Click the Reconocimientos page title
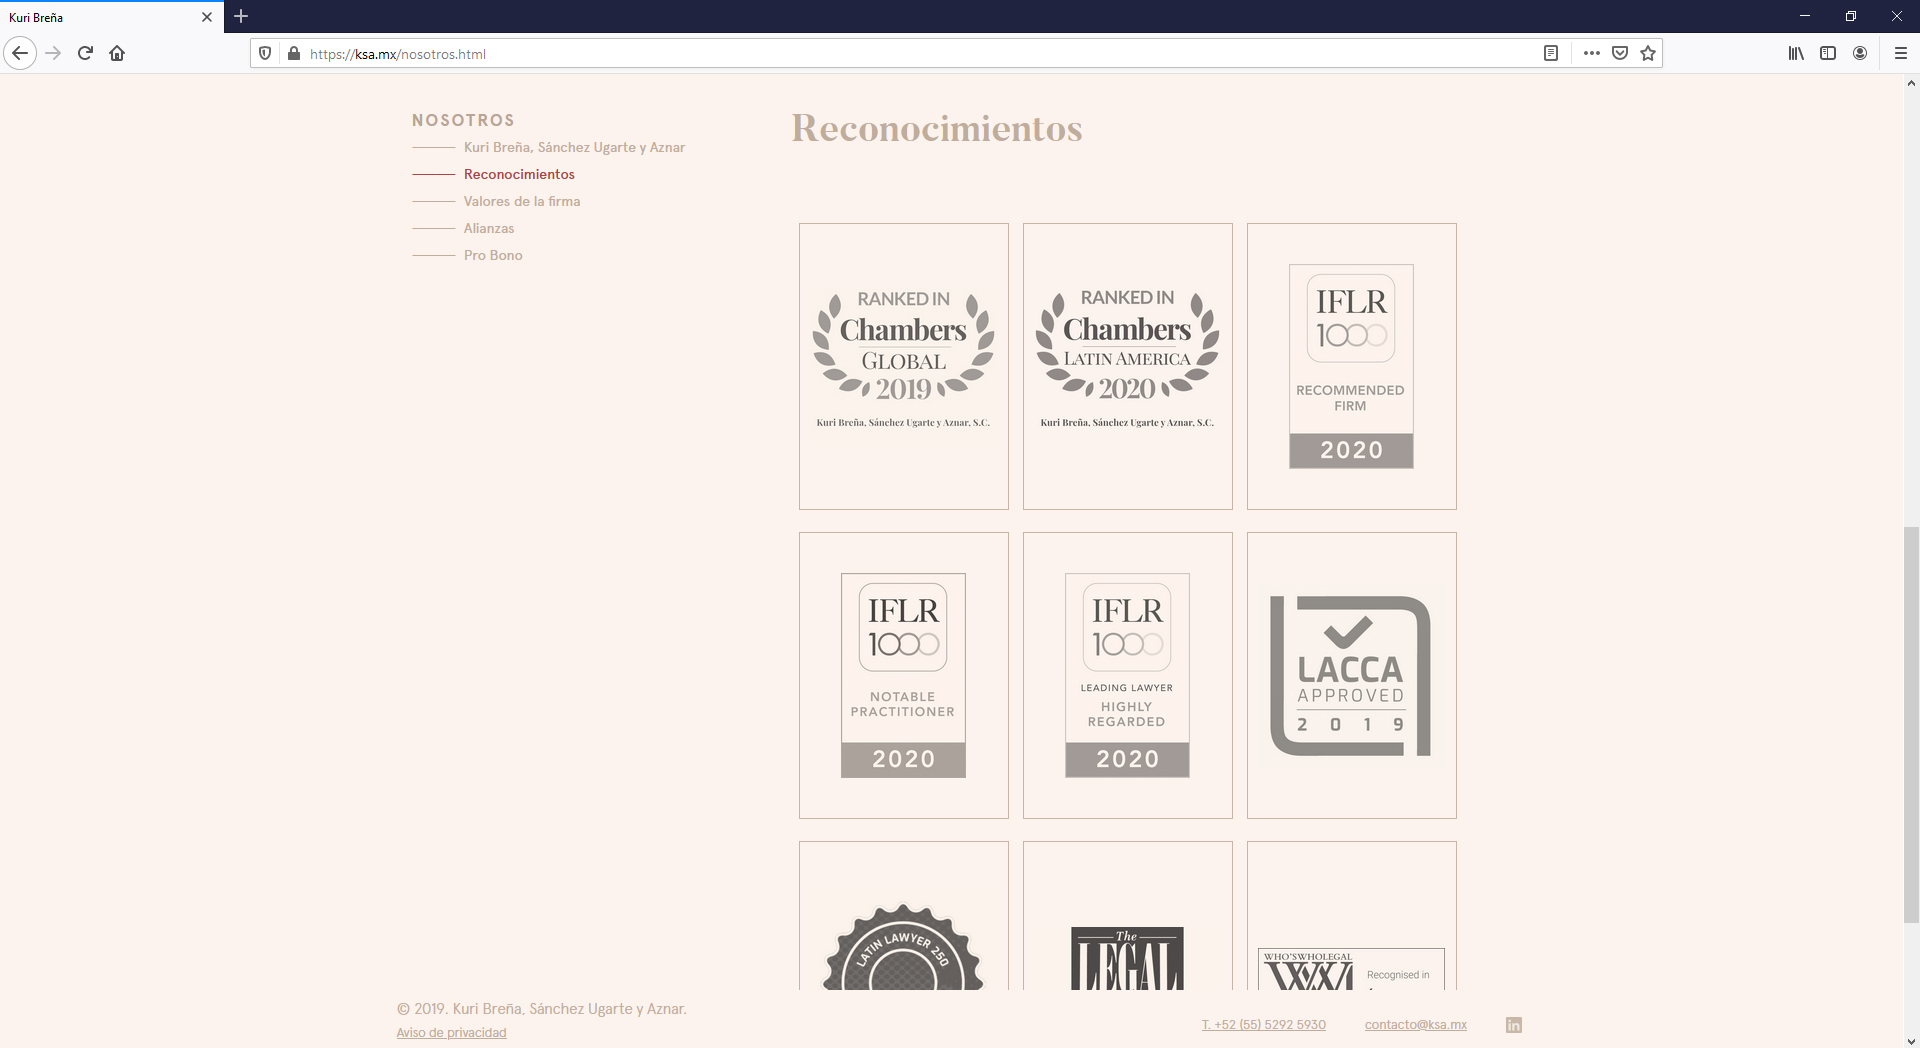This screenshot has height=1048, width=1920. 937,128
